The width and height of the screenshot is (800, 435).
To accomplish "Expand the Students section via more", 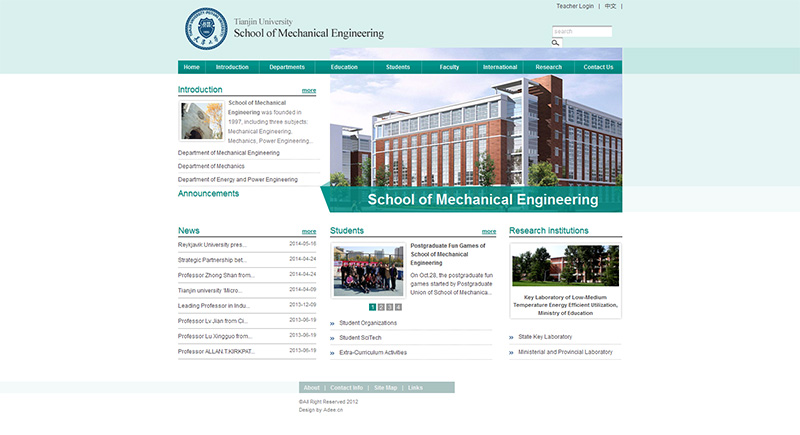I will (488, 232).
